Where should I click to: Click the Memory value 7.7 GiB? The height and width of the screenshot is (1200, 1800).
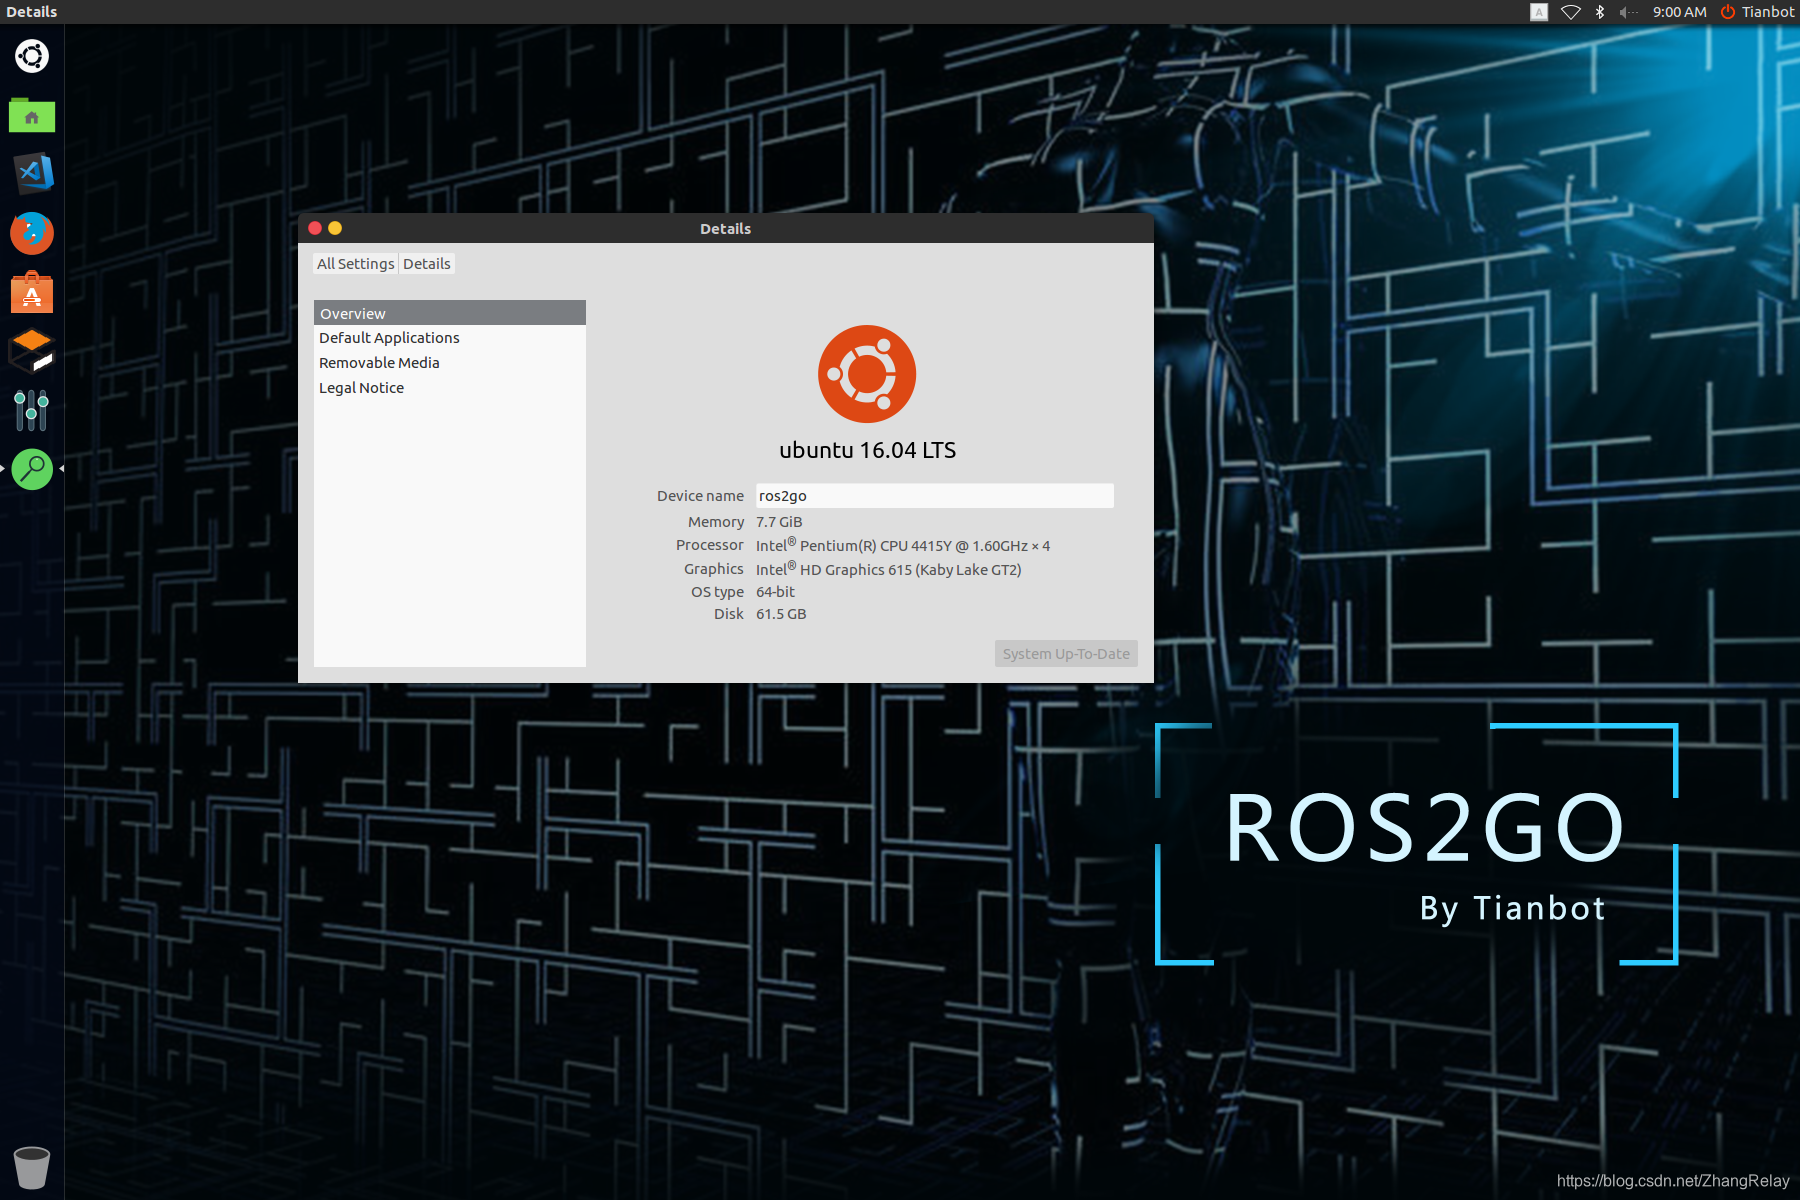coord(779,522)
